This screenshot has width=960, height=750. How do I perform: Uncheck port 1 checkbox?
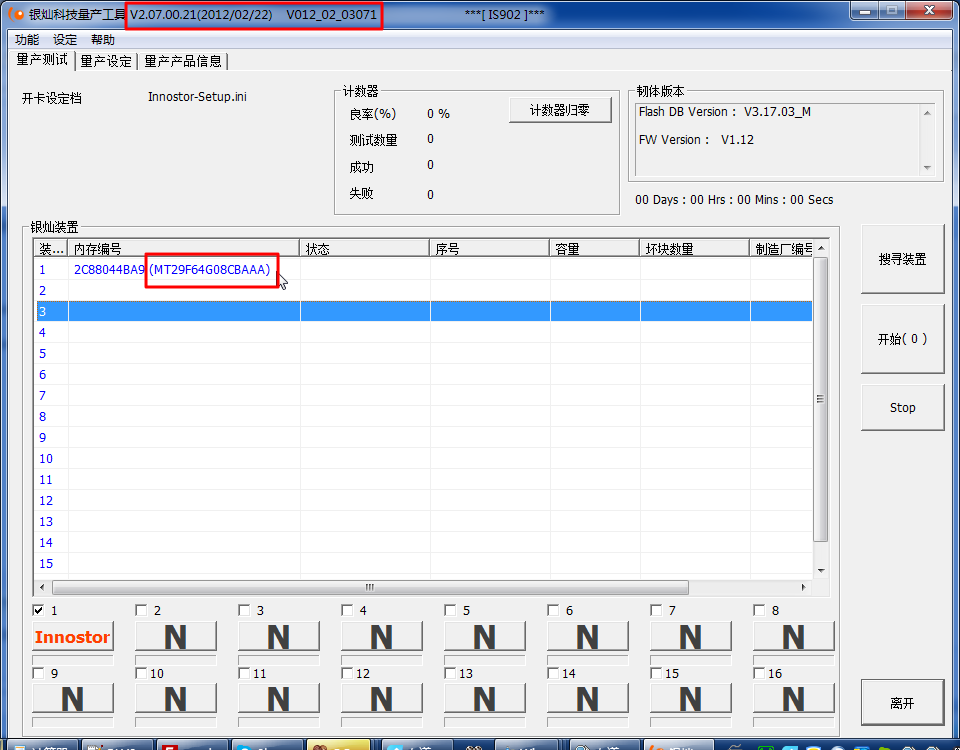39,610
